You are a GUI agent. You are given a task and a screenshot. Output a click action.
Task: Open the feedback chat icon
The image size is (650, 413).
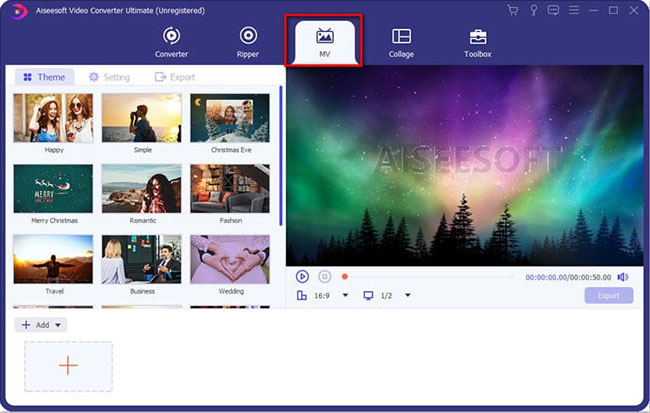point(553,10)
